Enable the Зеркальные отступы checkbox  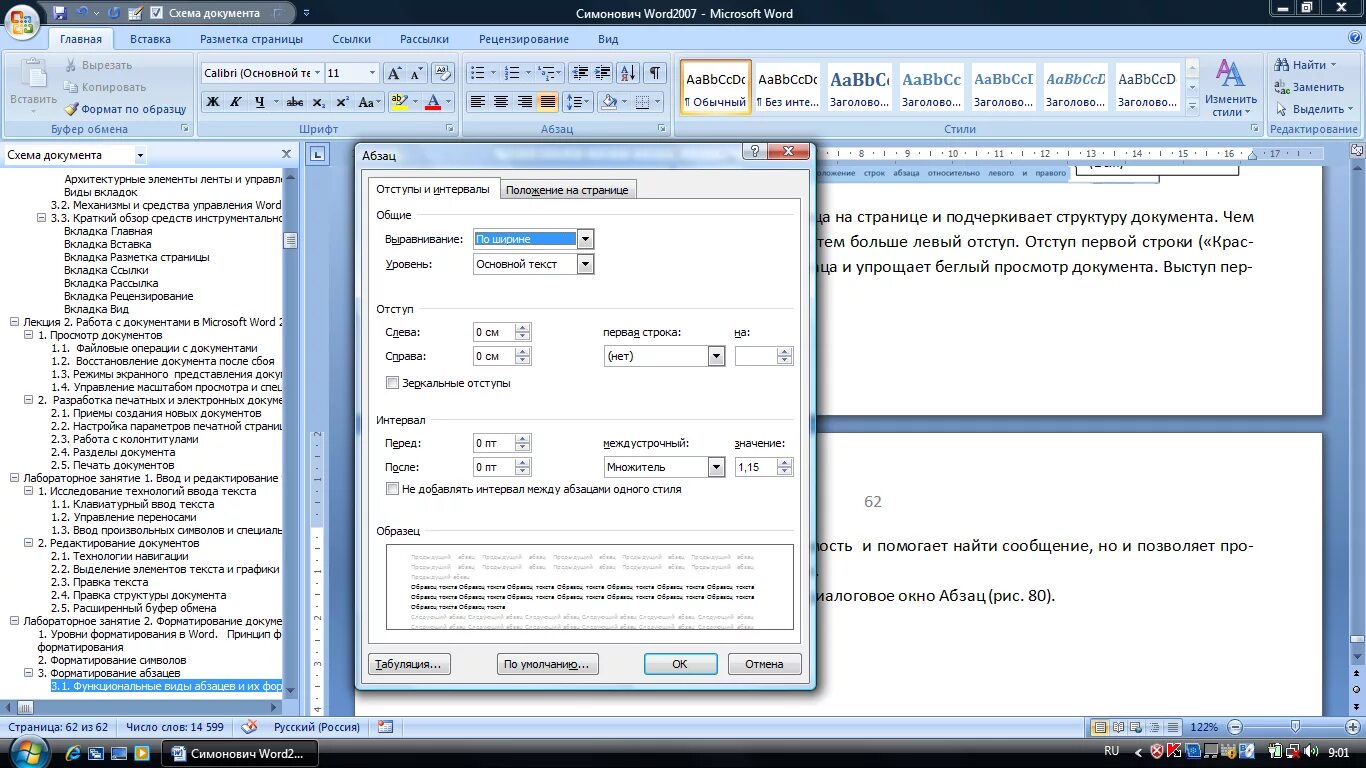click(x=392, y=383)
